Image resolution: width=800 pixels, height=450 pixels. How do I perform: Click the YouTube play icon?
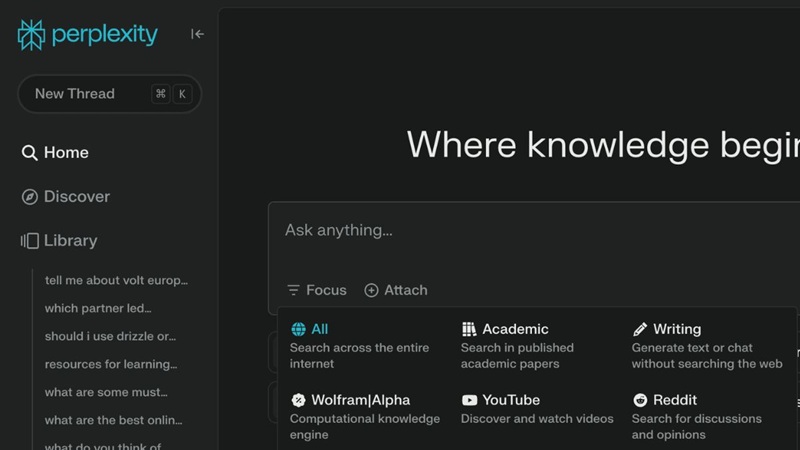(469, 400)
